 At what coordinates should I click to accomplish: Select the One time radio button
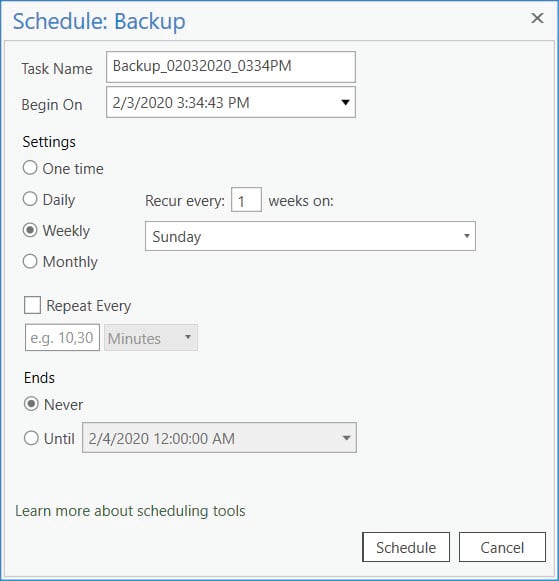coord(30,168)
